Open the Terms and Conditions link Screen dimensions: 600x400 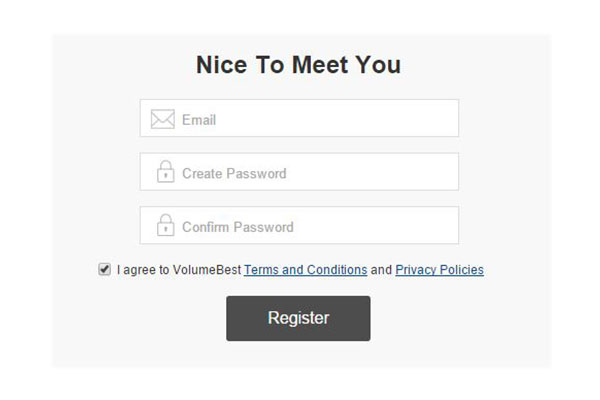305,270
